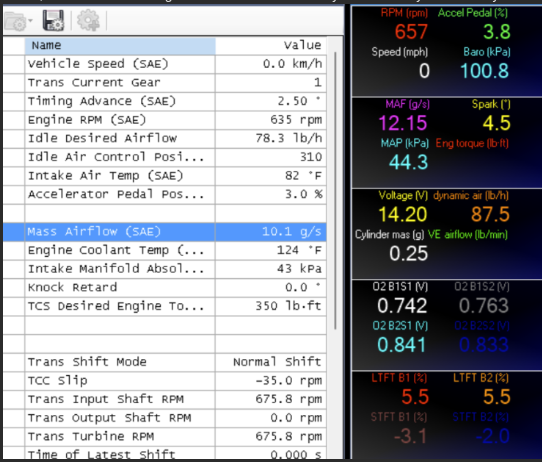Click the save channel config disk icon
This screenshot has height=462, width=542.
click(x=53, y=20)
